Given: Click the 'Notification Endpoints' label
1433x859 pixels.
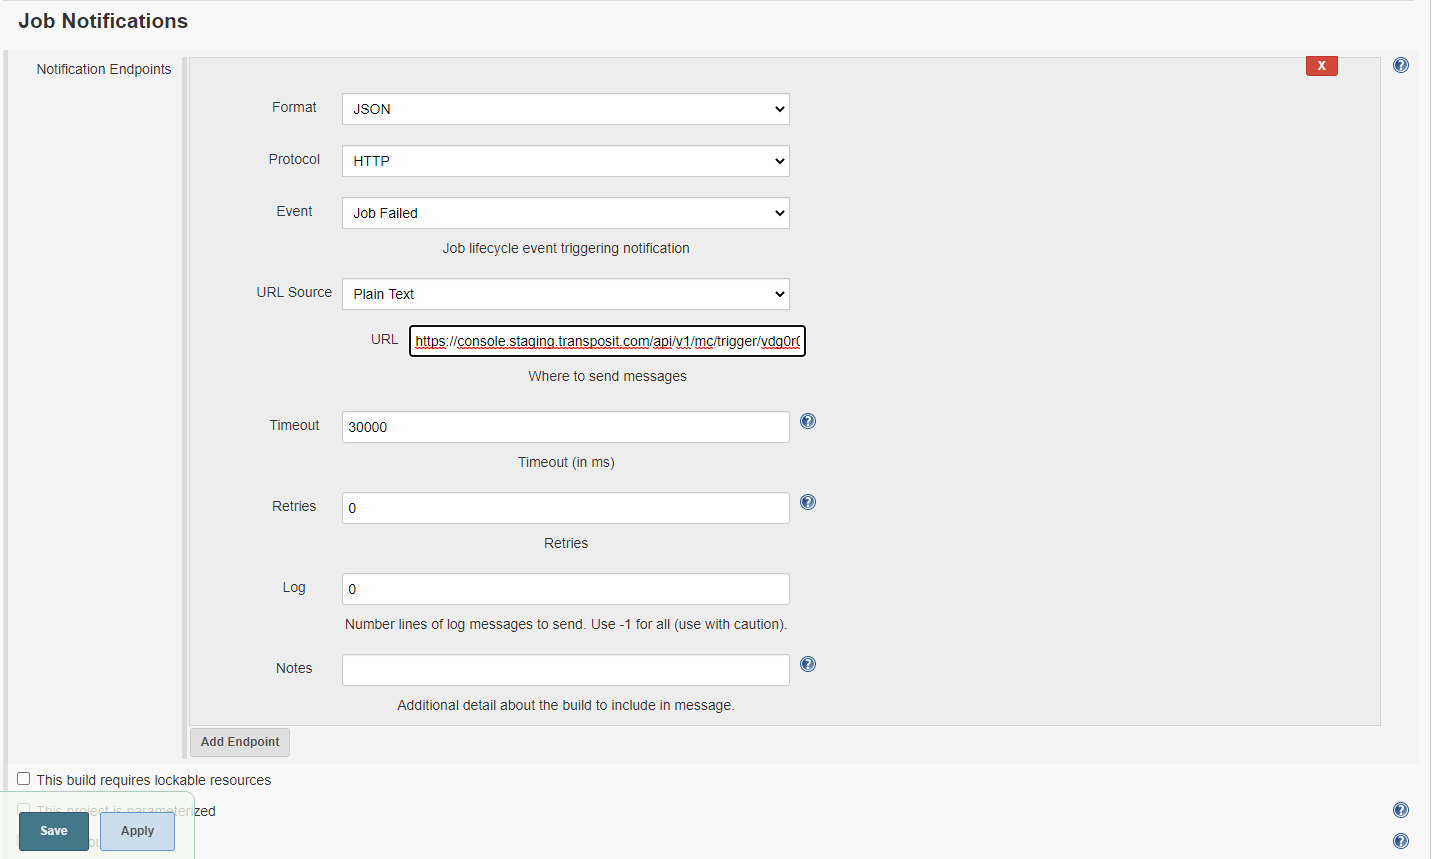Looking at the screenshot, I should (104, 69).
